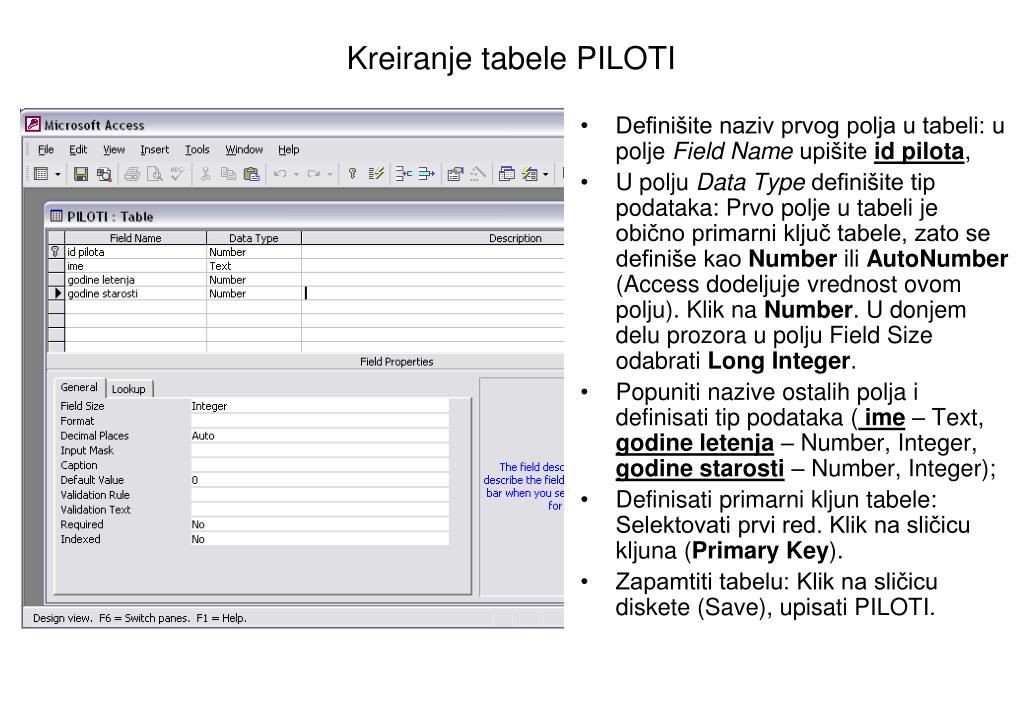Viewport: 1023px width, 708px height.
Task: Click the Default Value field showing 0
Action: (320, 480)
